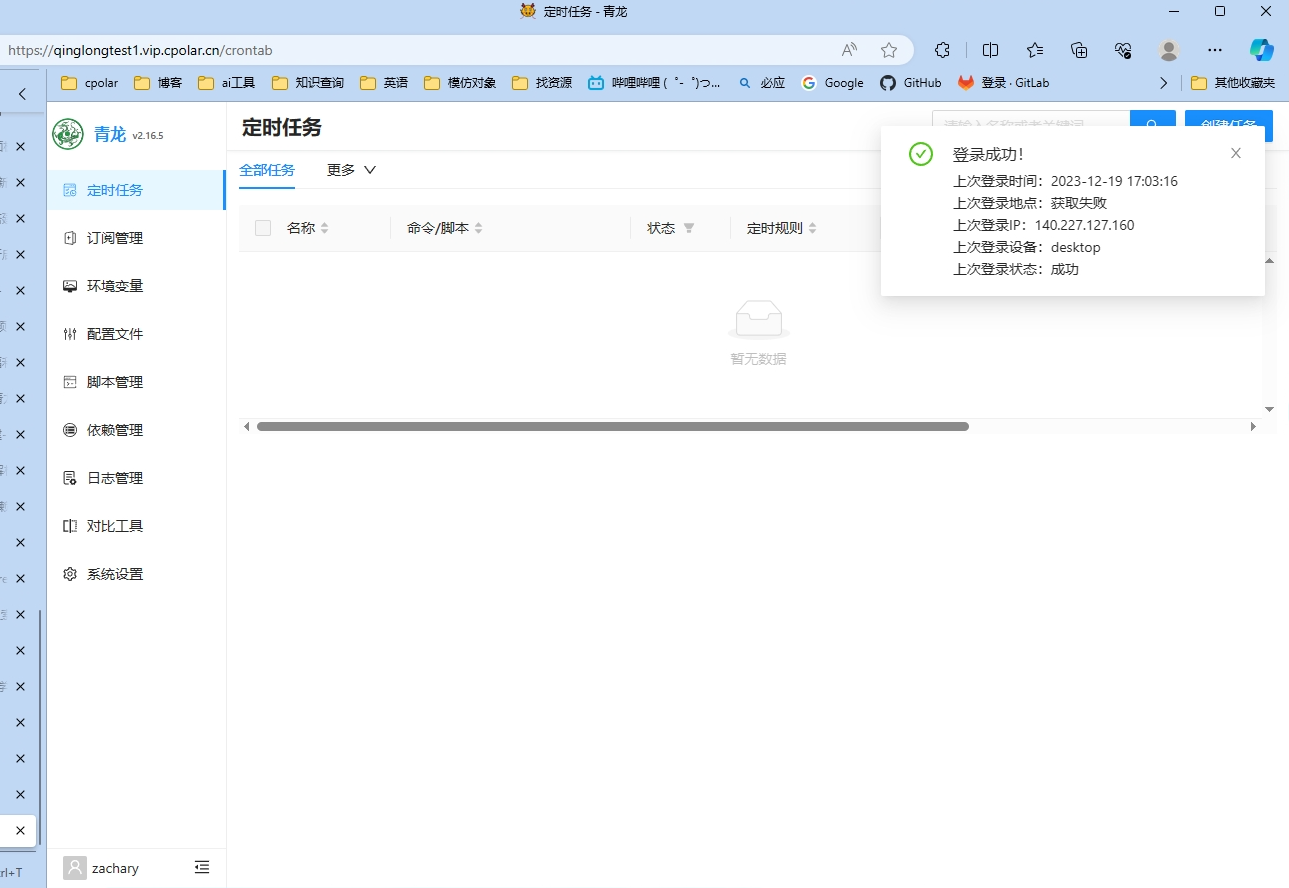Open browser settings and more menu
This screenshot has width=1289, height=888.
pos(1215,50)
